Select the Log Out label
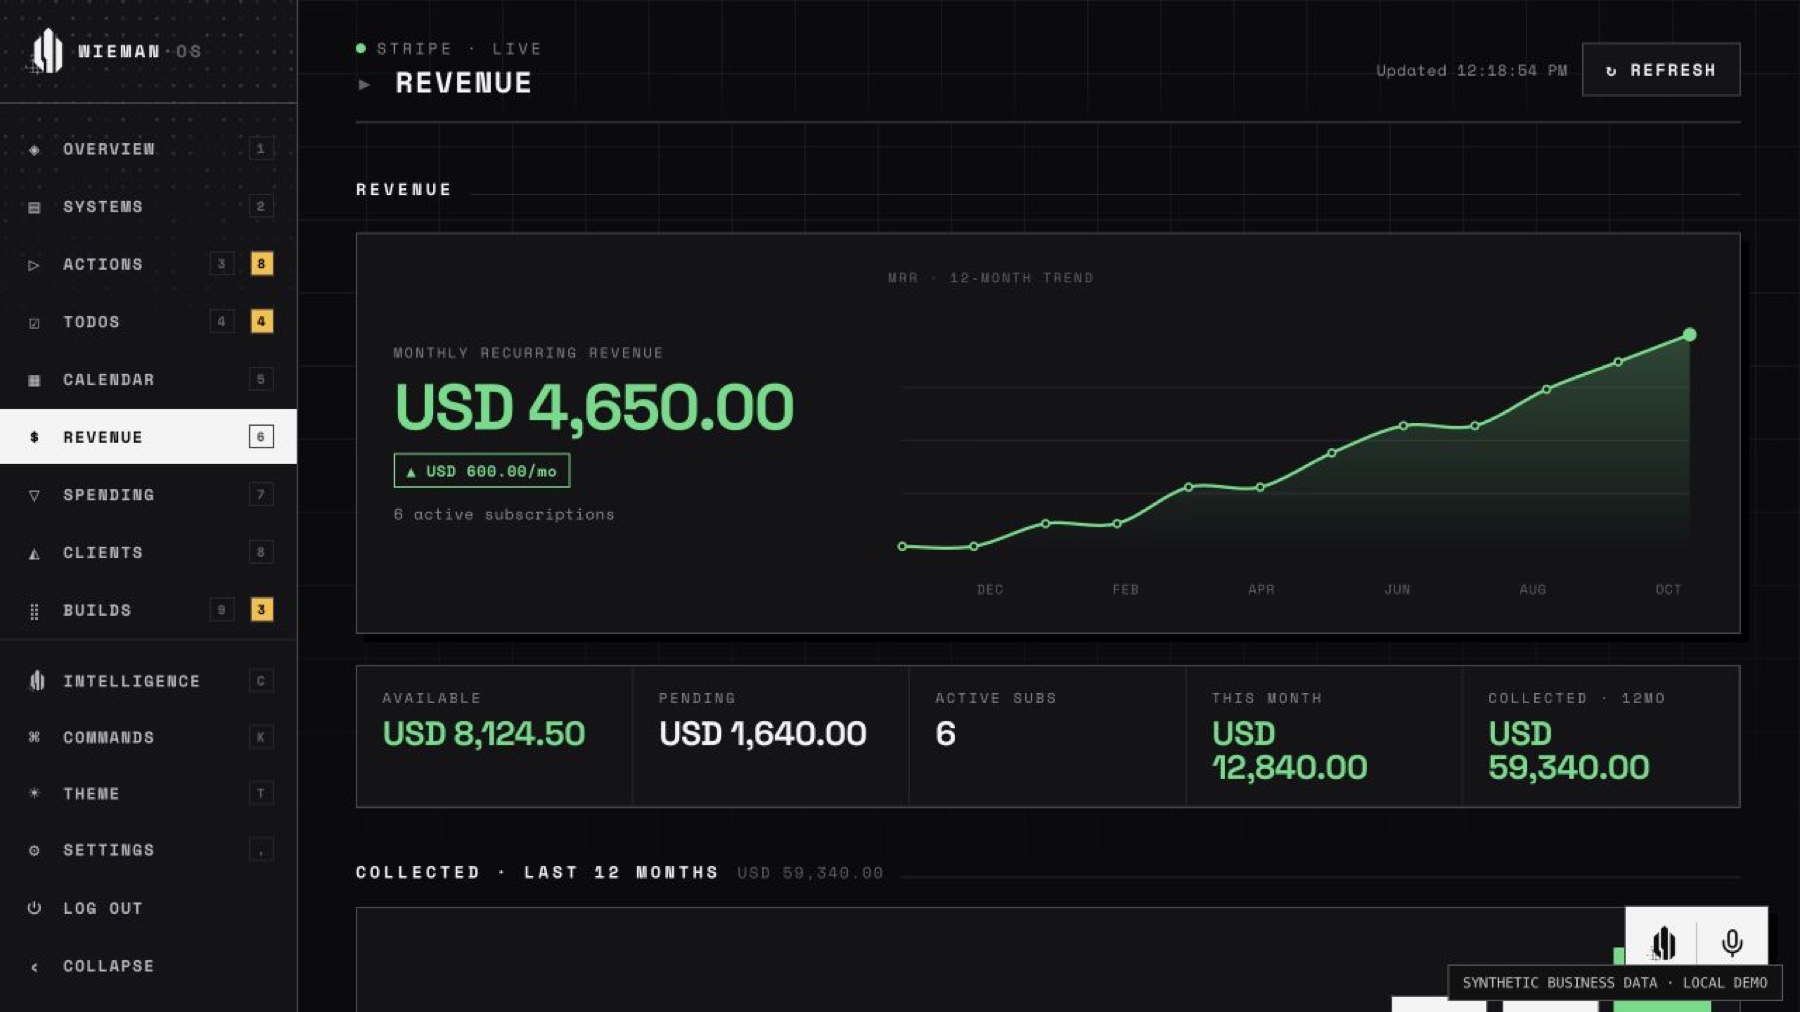Viewport: 1800px width, 1012px height. tap(103, 908)
